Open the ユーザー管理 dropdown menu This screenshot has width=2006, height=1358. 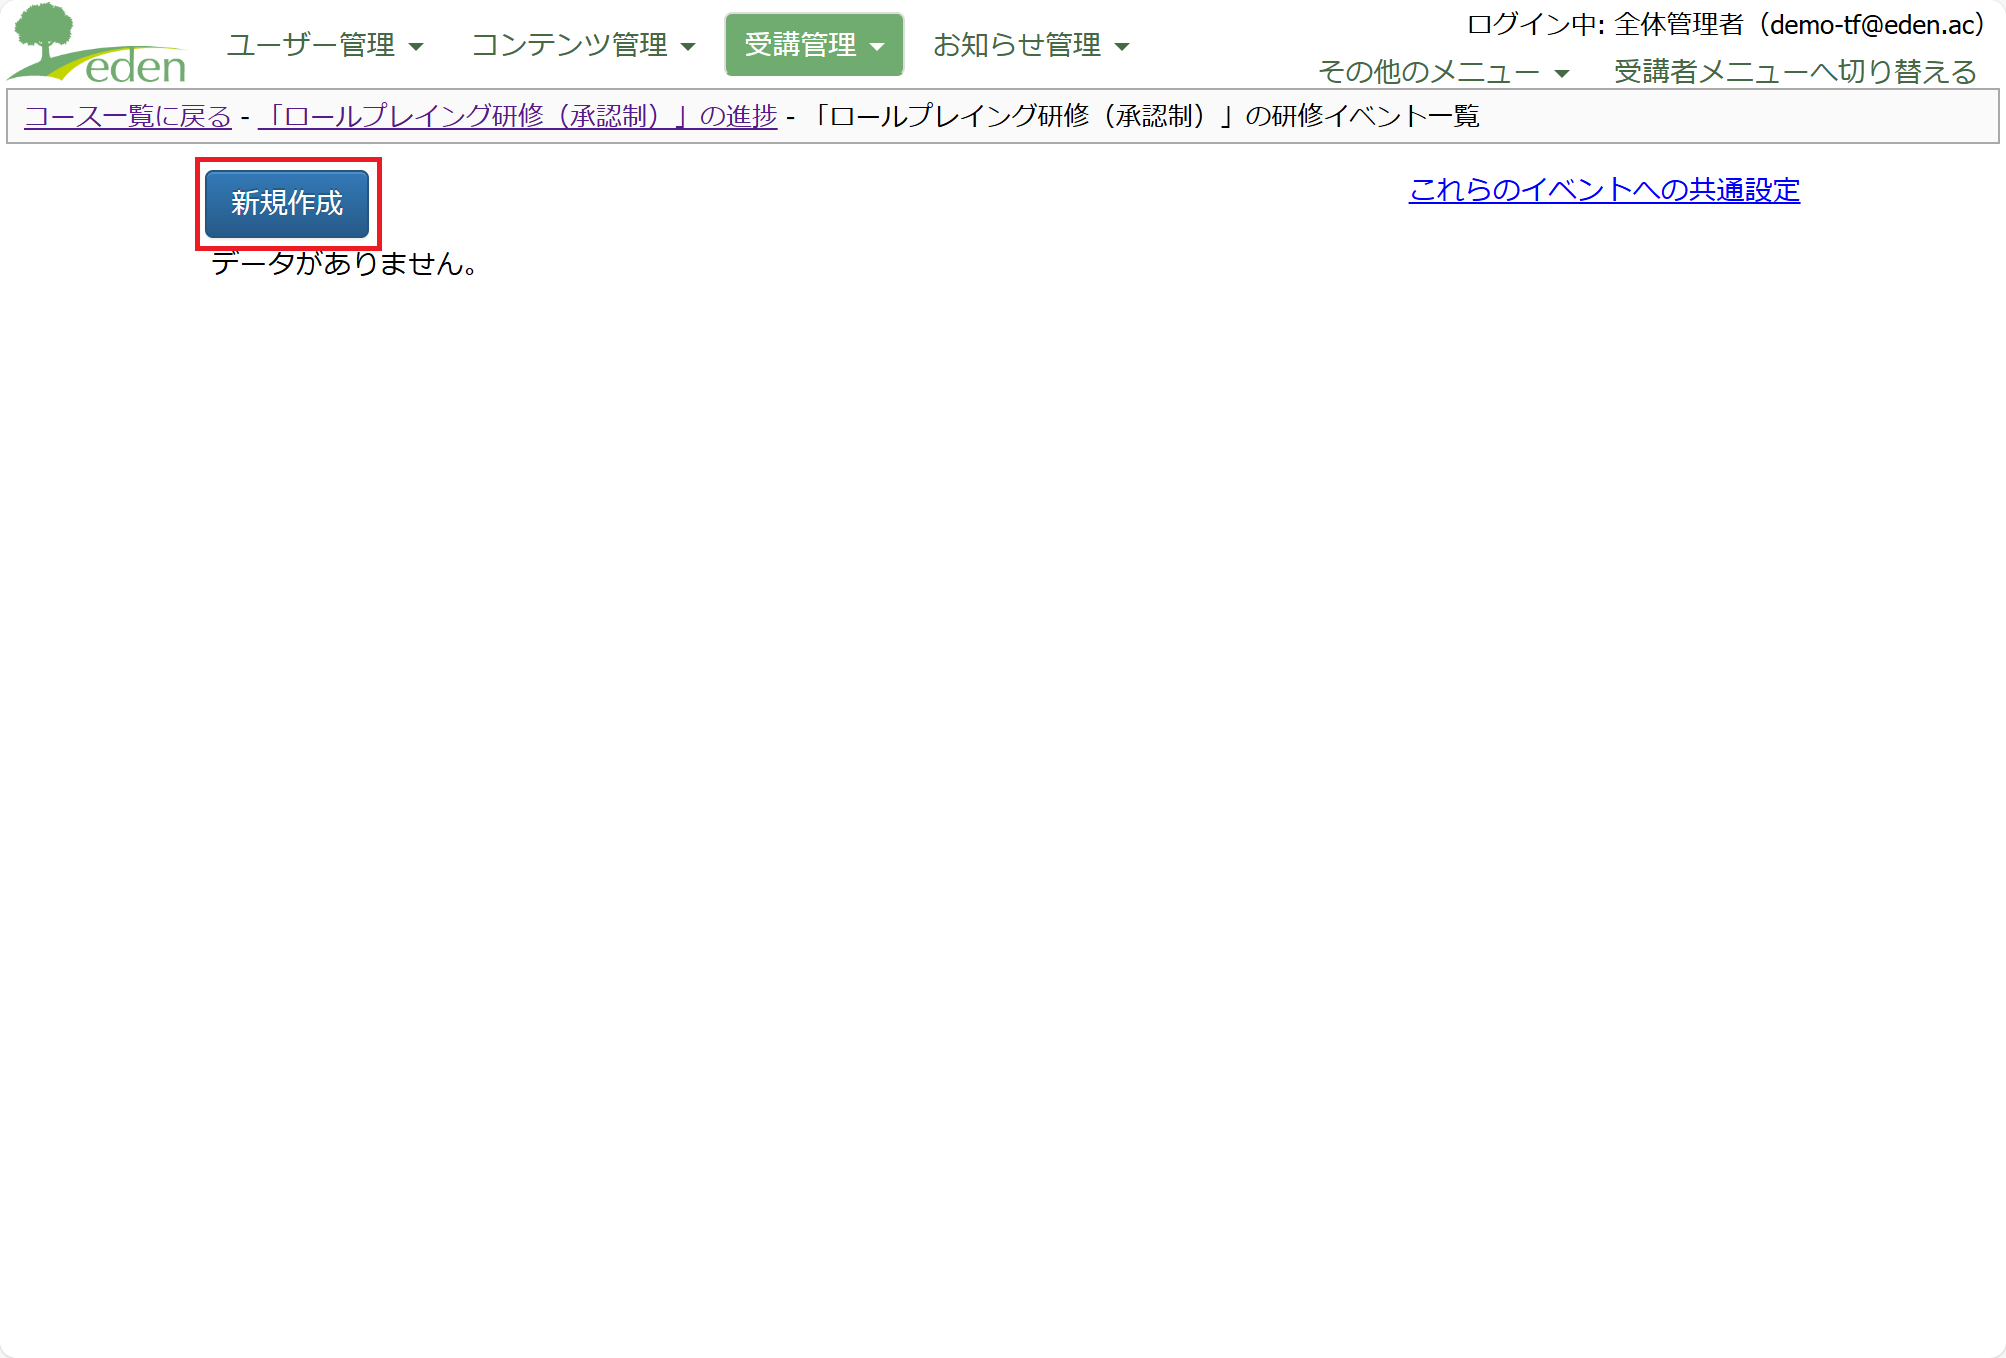coord(325,45)
